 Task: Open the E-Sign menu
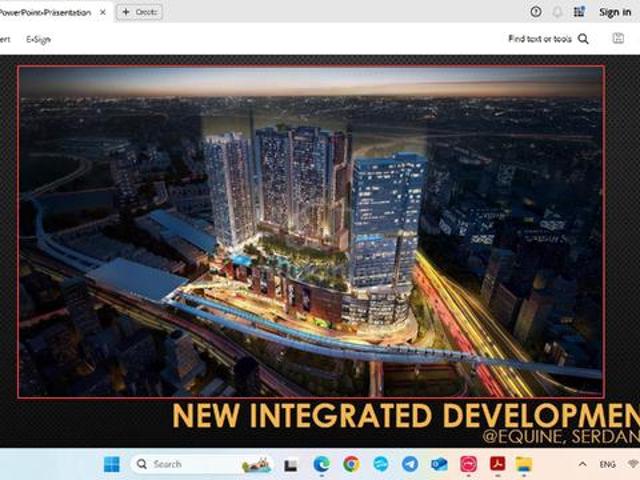[x=38, y=39]
